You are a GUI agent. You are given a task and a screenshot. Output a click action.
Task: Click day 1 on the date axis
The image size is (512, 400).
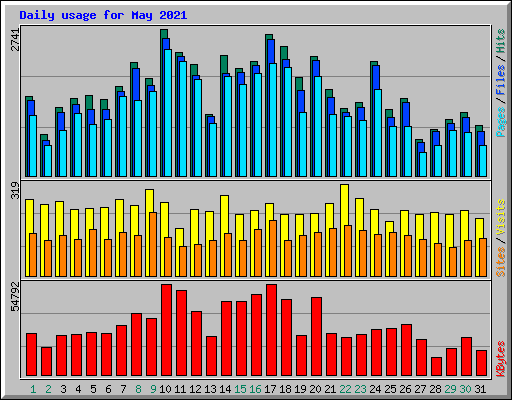pos(33,389)
